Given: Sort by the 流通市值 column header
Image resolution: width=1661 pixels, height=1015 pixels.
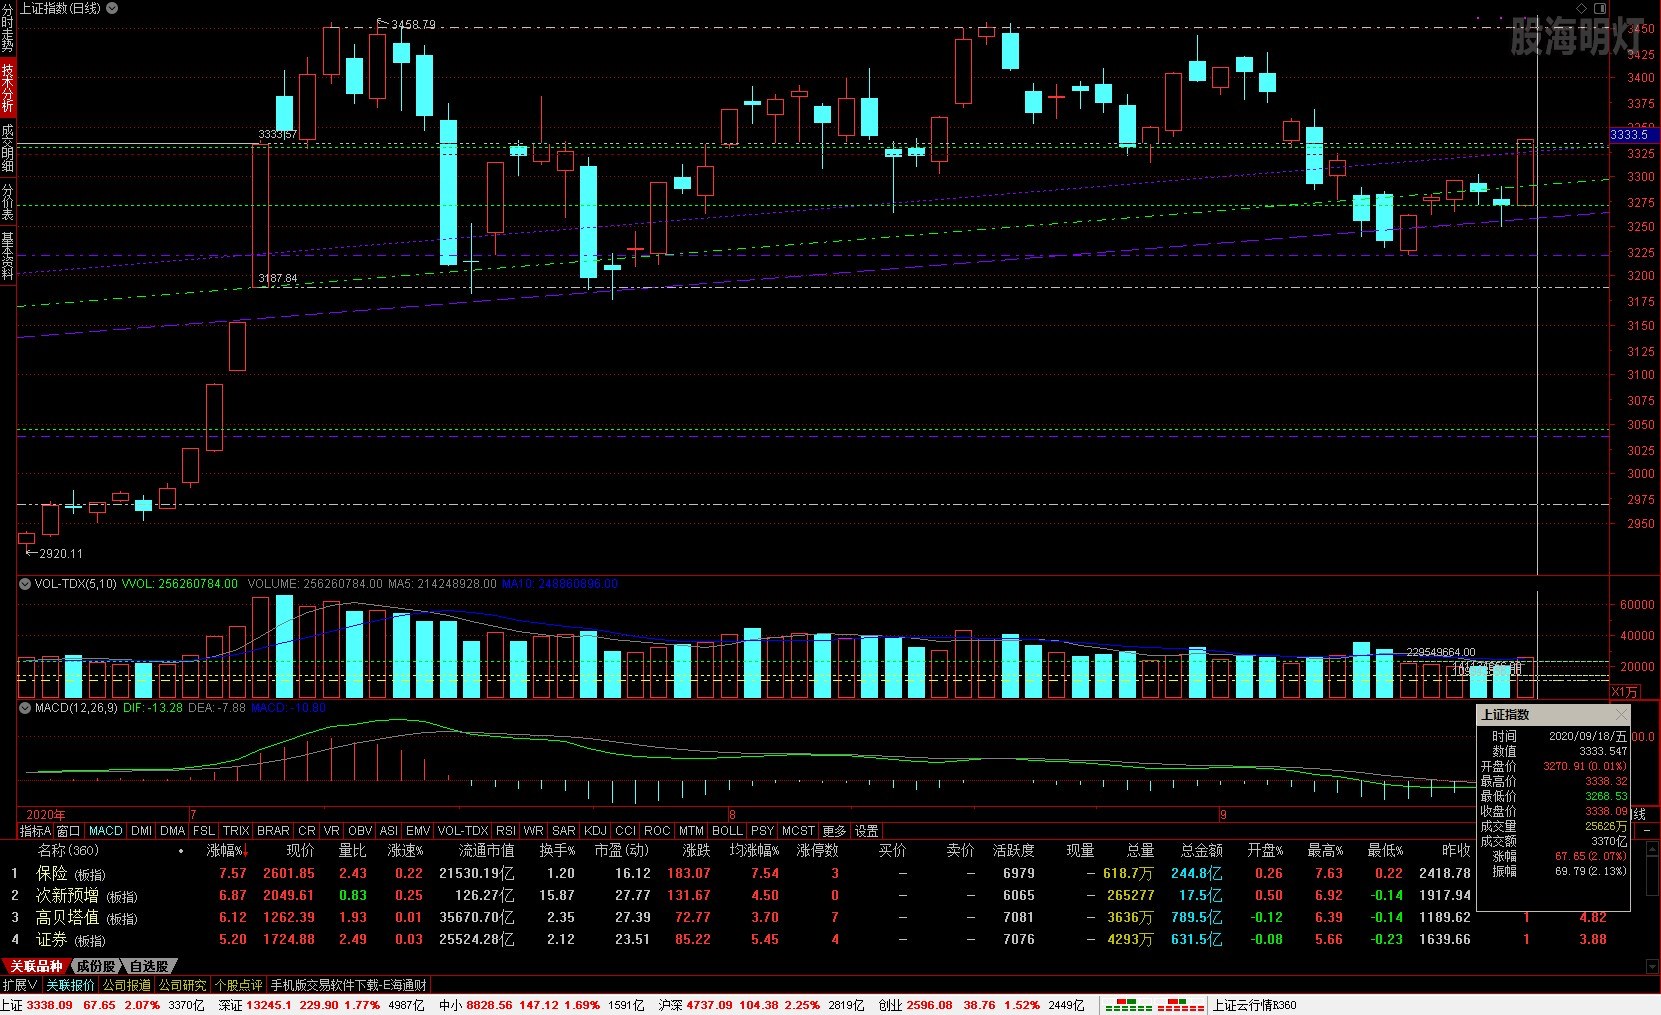Looking at the screenshot, I should [486, 851].
